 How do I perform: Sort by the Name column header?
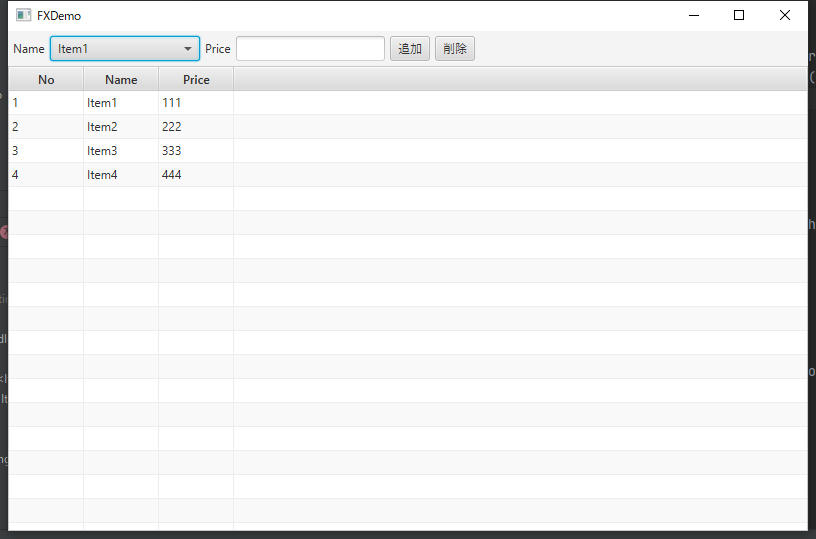pos(121,80)
